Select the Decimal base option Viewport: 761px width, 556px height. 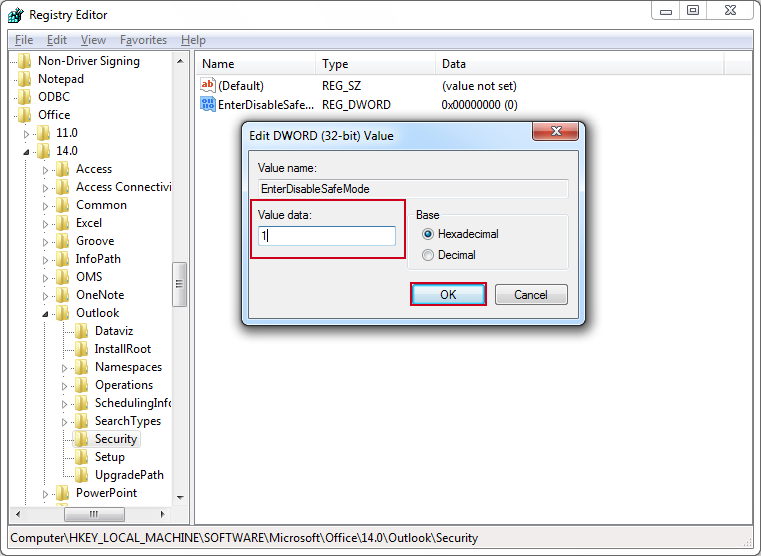coord(428,255)
